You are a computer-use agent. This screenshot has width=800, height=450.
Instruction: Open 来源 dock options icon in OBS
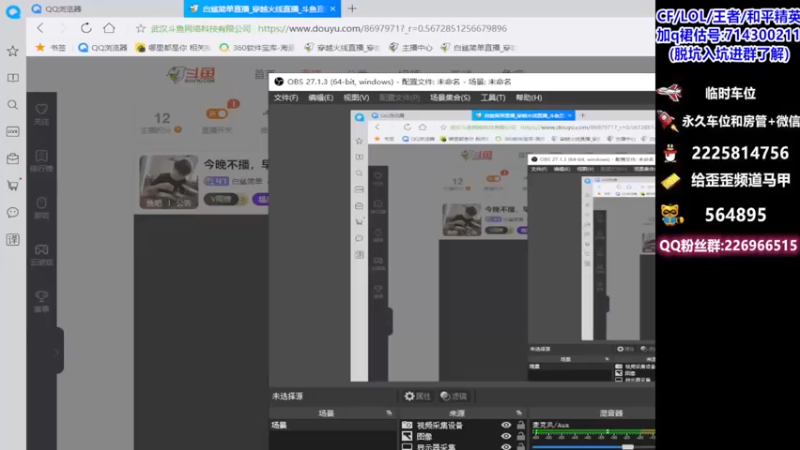click(519, 413)
